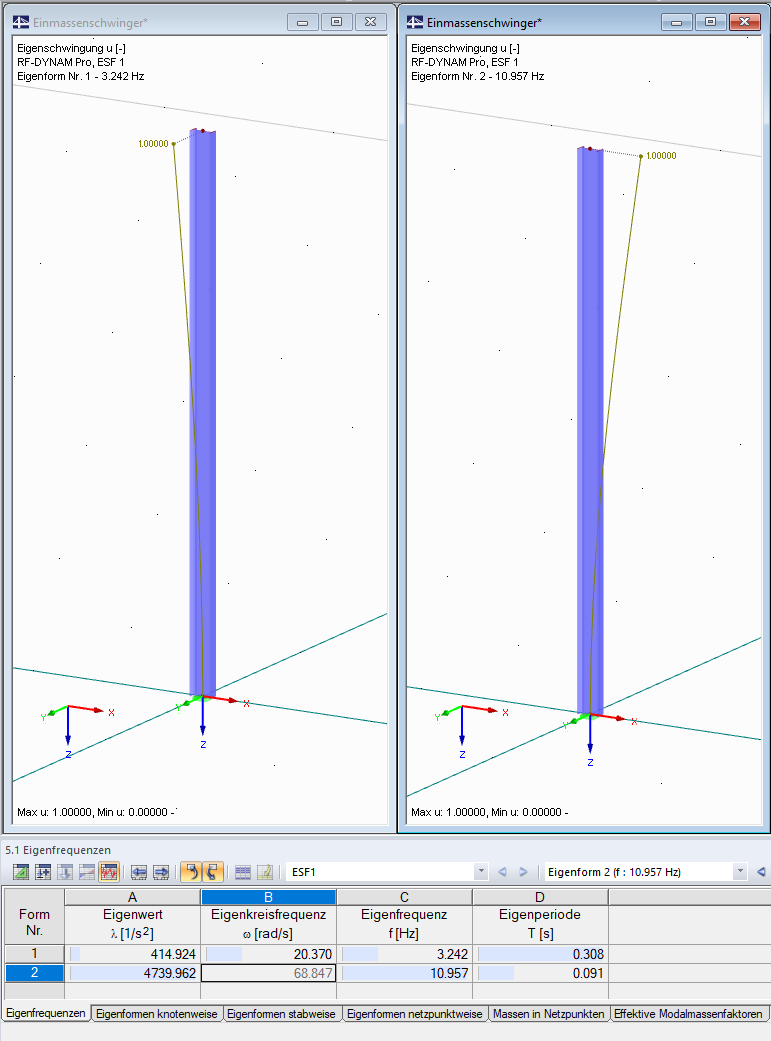This screenshot has width=771, height=1041.
Task: Click the grayed-out down-arrow toolbar icon
Action: point(64,872)
